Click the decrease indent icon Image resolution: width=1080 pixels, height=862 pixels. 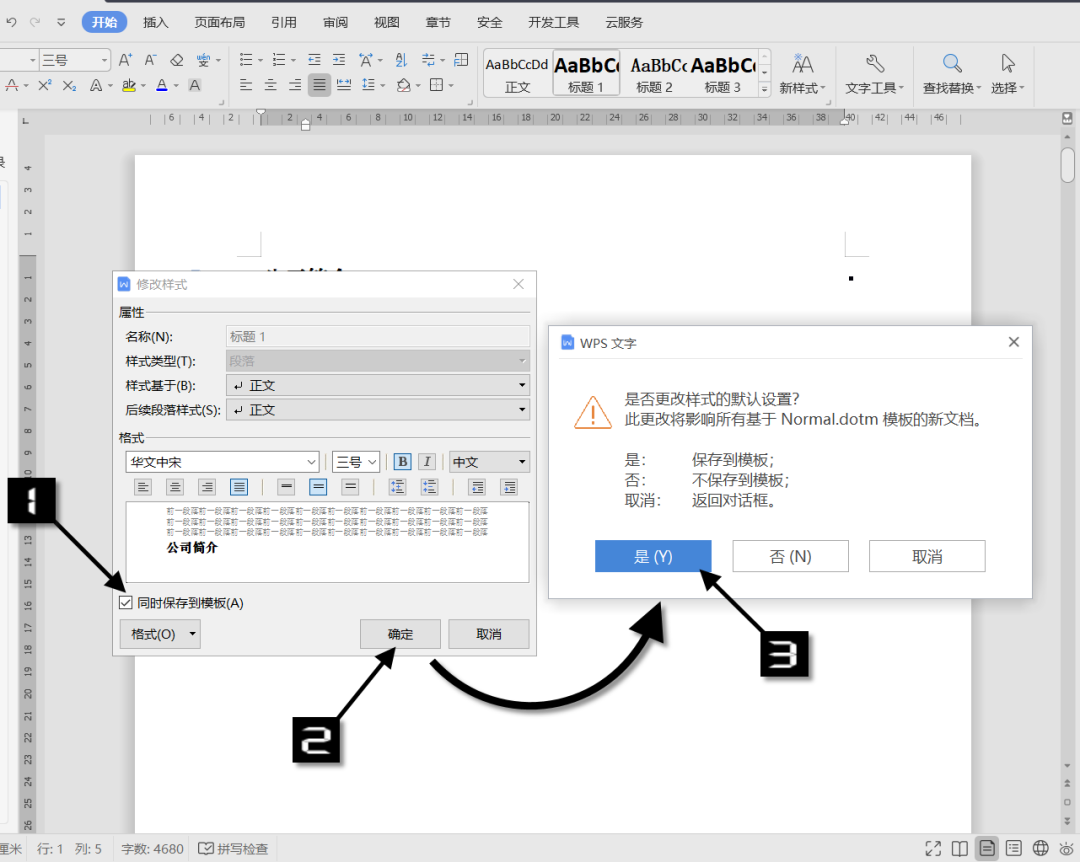point(314,60)
